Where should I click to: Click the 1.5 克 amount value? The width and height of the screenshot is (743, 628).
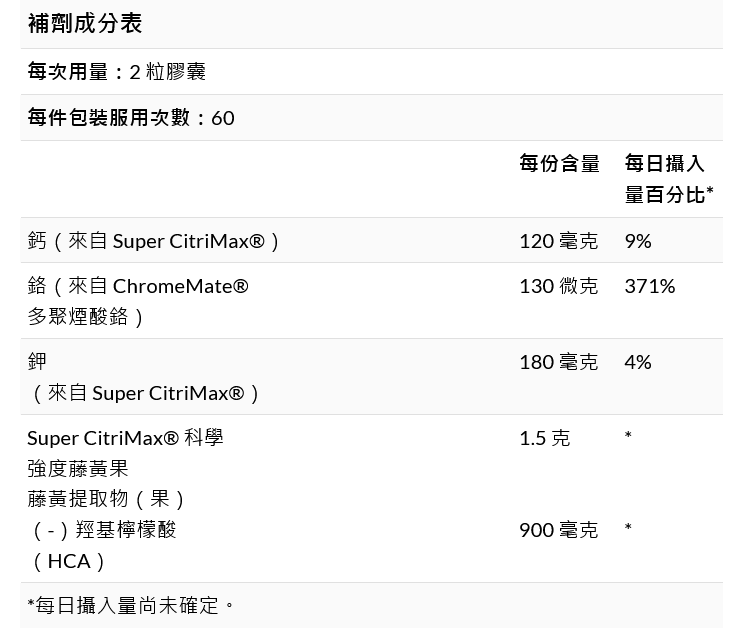(544, 438)
